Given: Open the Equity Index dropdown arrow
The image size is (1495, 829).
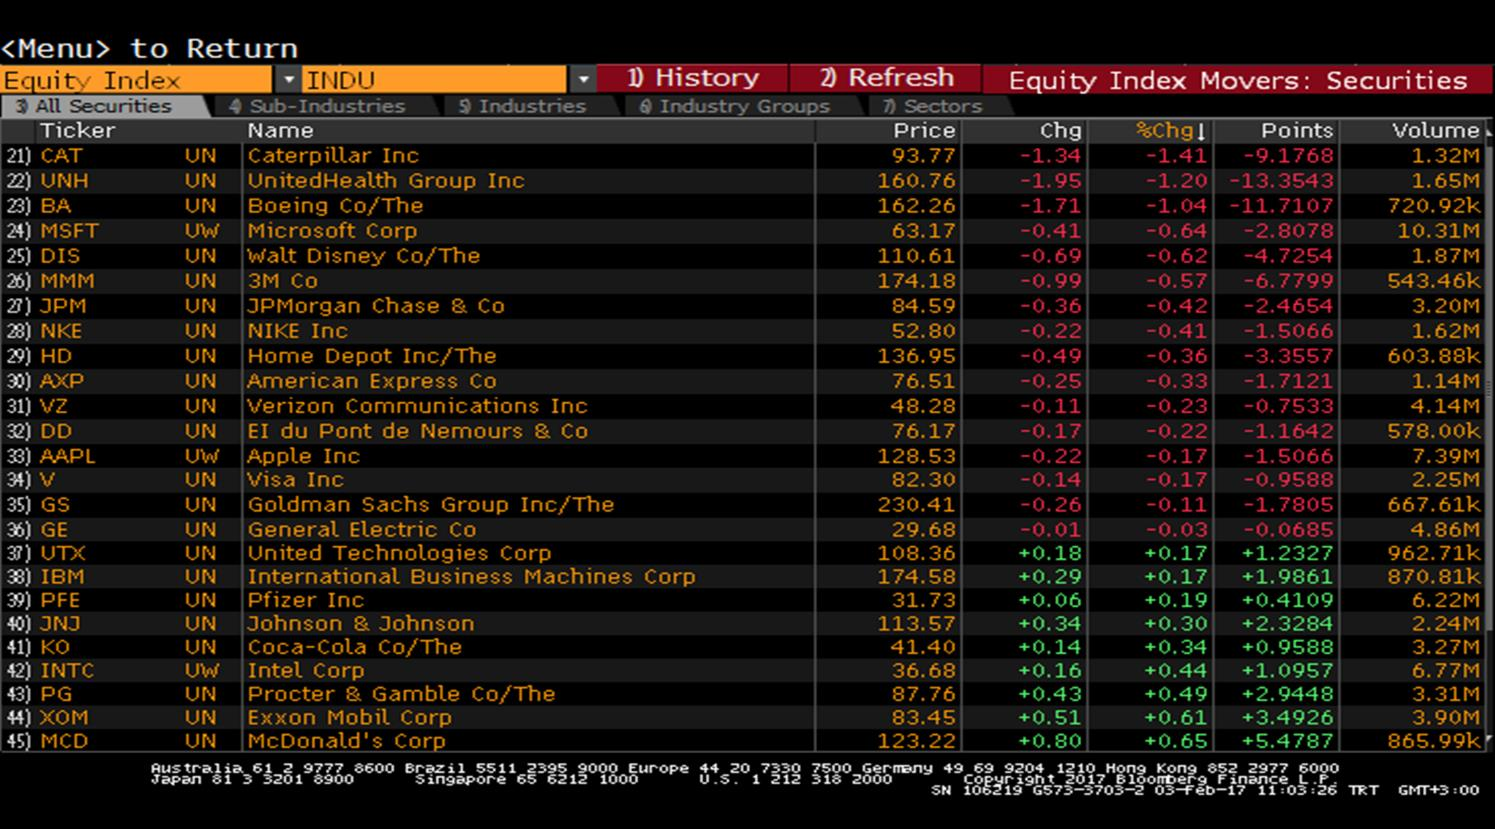Looking at the screenshot, I should [x=287, y=80].
